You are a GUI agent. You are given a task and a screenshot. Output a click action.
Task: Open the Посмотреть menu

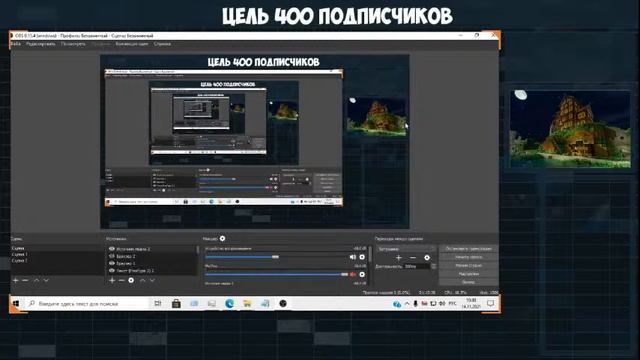click(x=73, y=44)
